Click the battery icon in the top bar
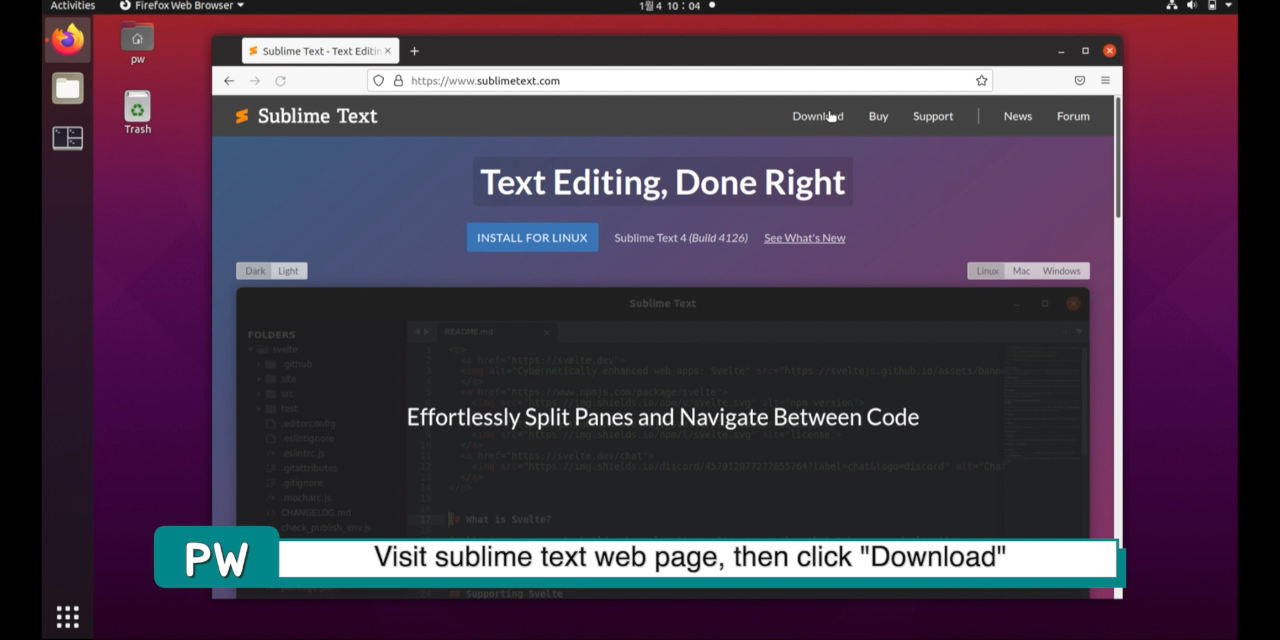Viewport: 1280px width, 640px height. tap(1212, 6)
